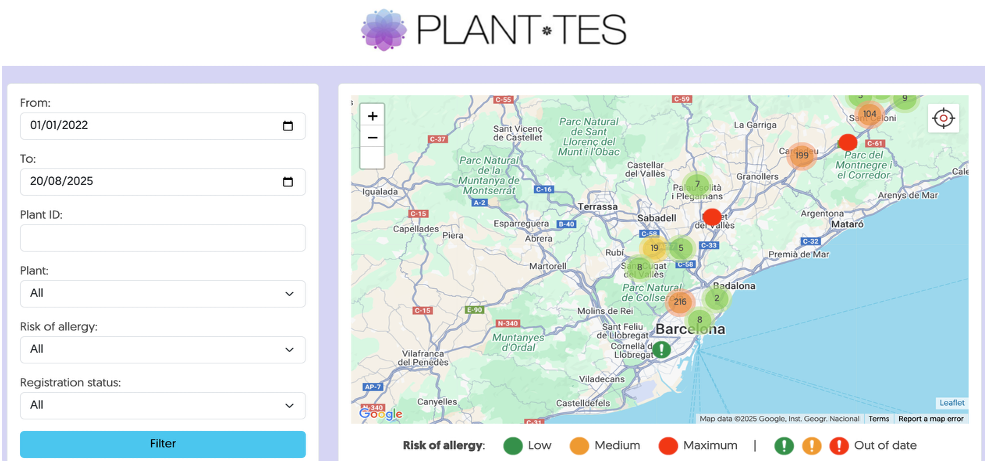Zoom out on the map
This screenshot has width=985, height=462.
(372, 138)
